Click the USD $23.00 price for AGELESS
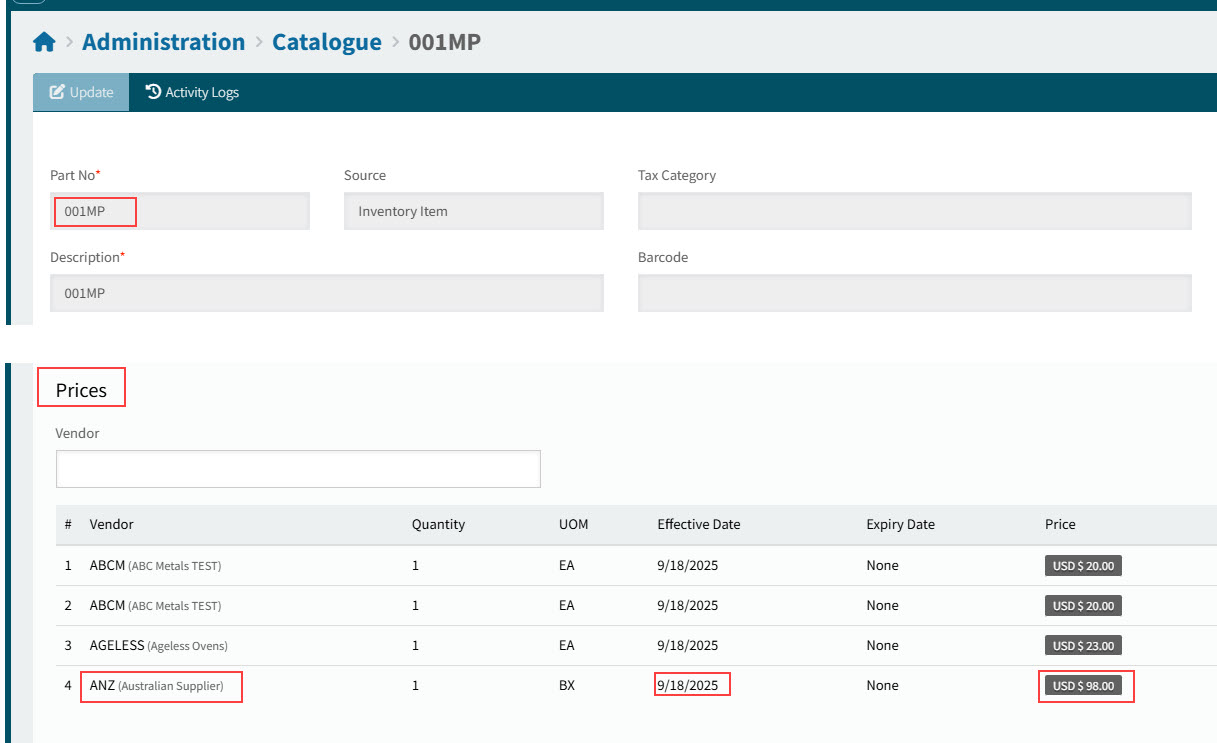The height and width of the screenshot is (743, 1217). coord(1083,645)
